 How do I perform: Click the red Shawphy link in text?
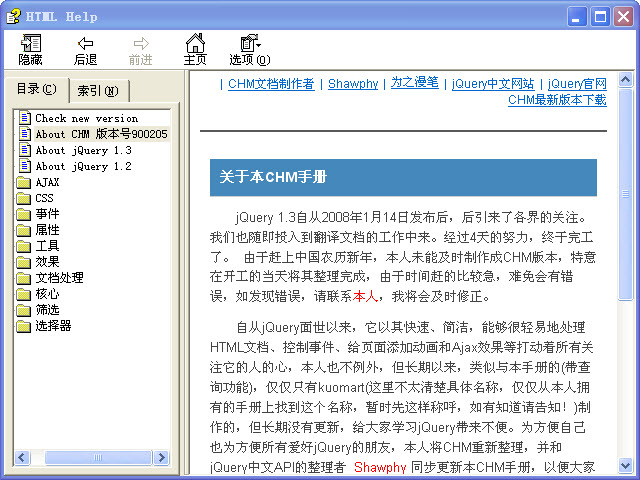(380, 467)
